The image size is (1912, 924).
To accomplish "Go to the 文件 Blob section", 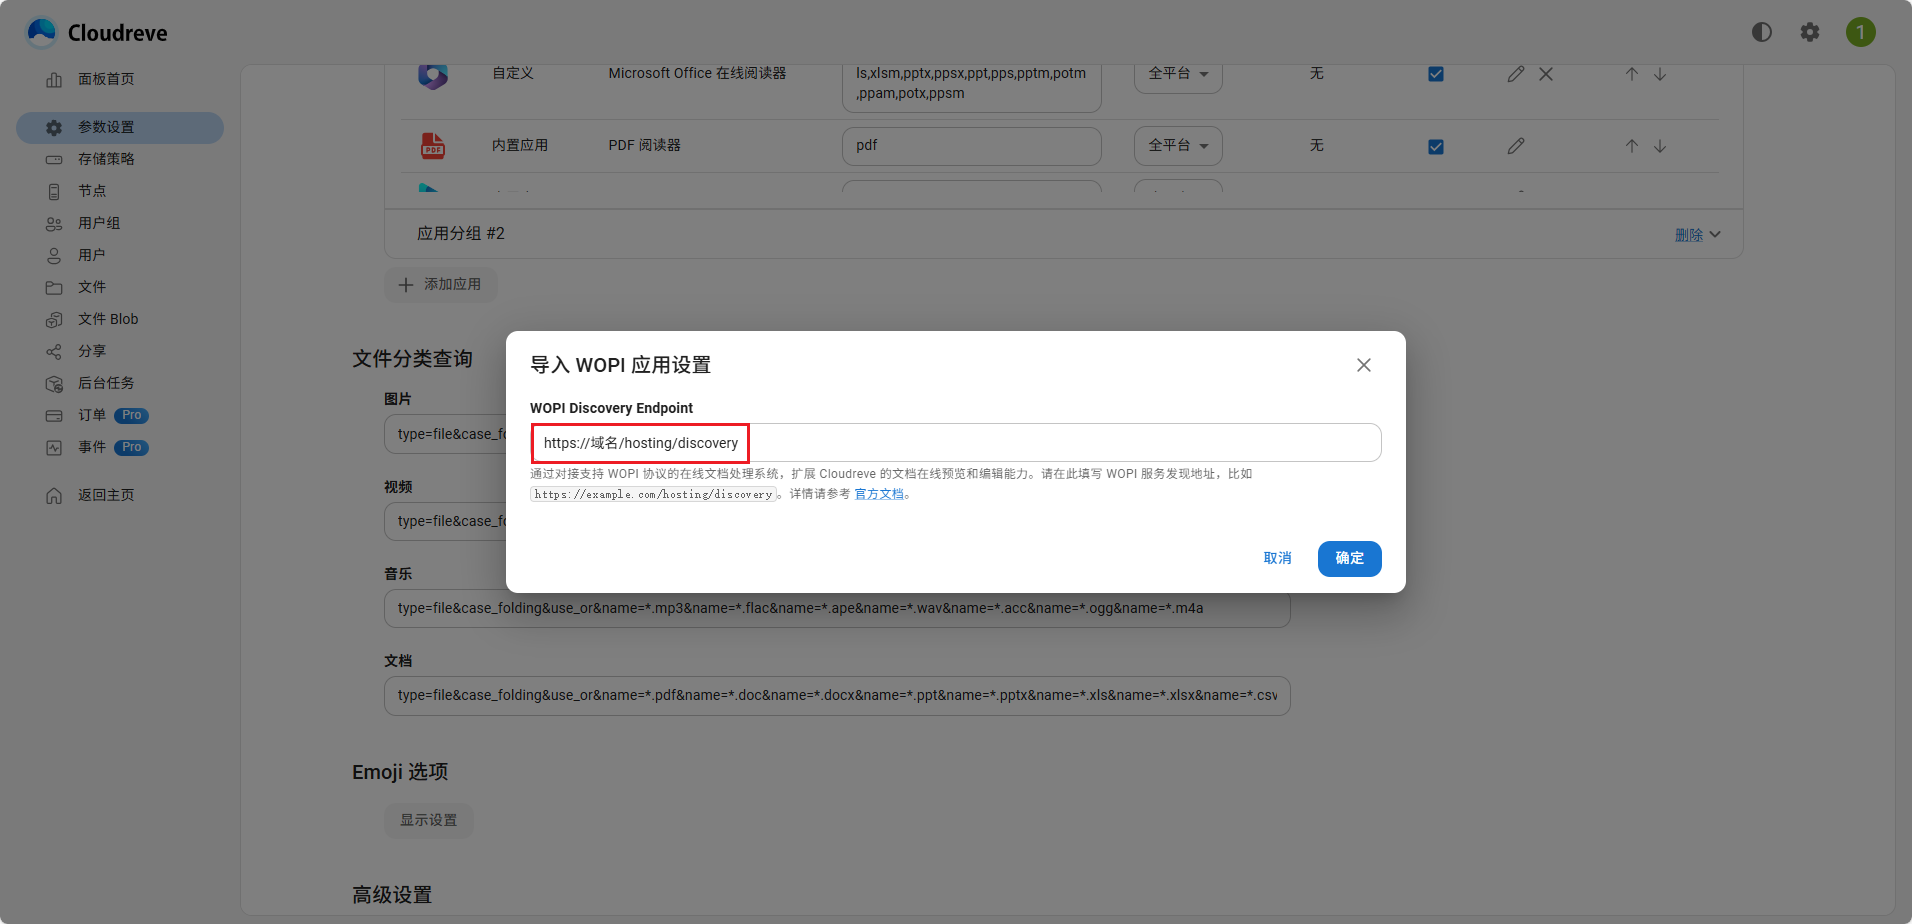I will pos(108,319).
